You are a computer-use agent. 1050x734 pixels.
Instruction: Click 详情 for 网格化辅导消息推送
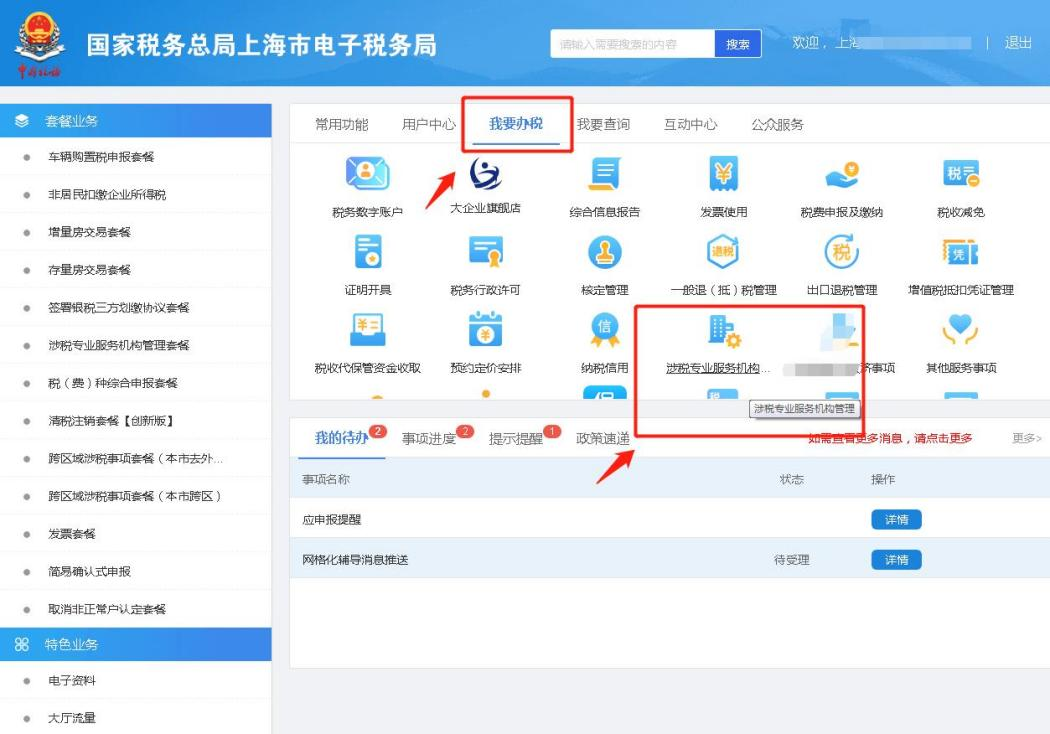click(x=896, y=560)
